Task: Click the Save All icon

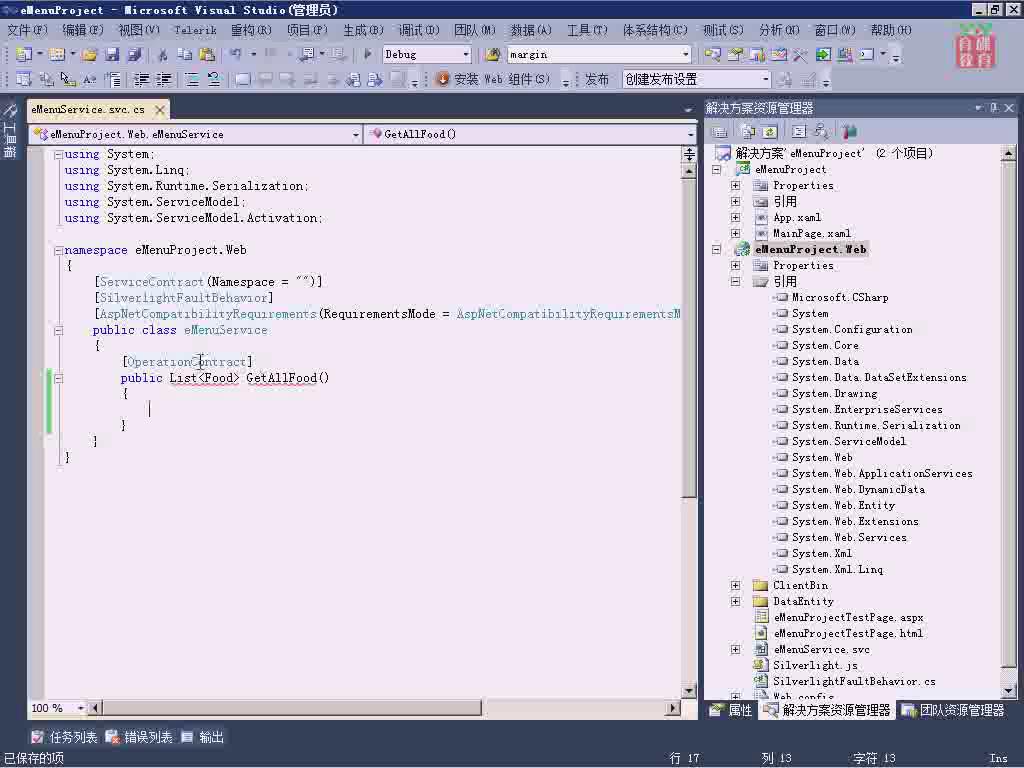Action: (x=135, y=54)
